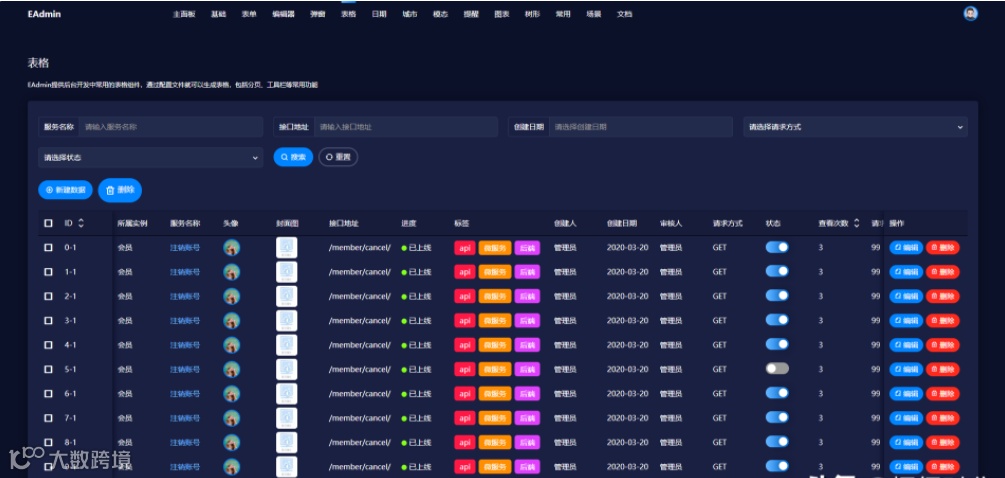Click the 编辑 button in row 7-1
Screen dimensions: 1005x478
pyautogui.click(x=906, y=418)
